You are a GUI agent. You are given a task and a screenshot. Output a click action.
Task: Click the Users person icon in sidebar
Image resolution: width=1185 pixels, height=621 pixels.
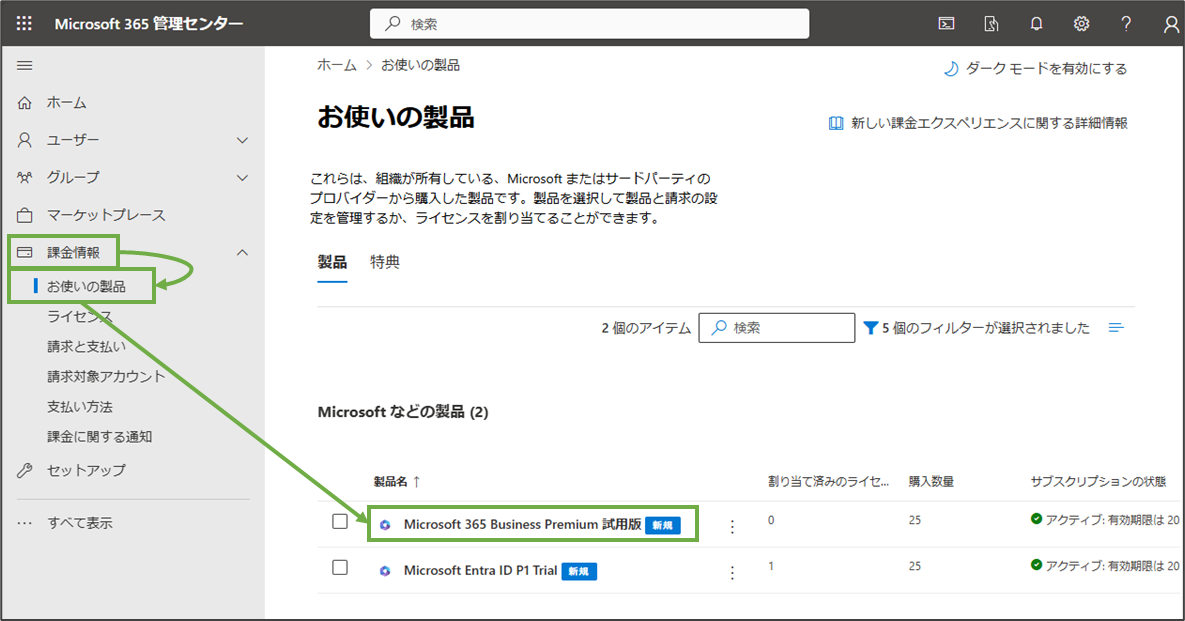click(x=25, y=140)
